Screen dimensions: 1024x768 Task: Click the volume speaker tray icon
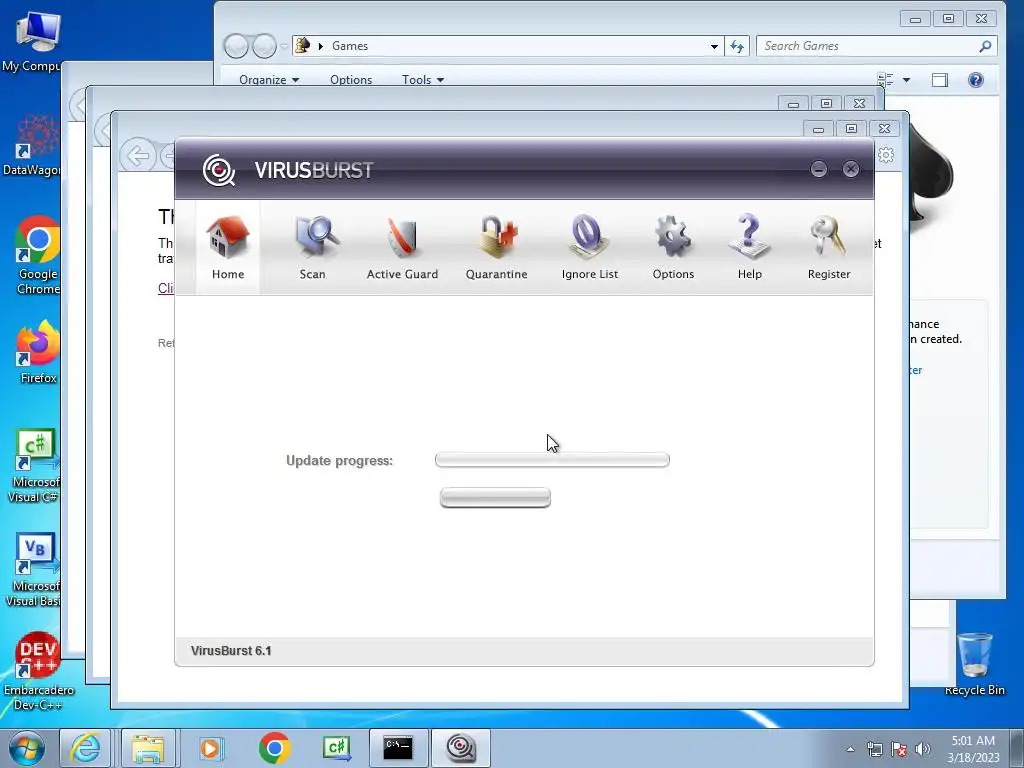pos(922,749)
